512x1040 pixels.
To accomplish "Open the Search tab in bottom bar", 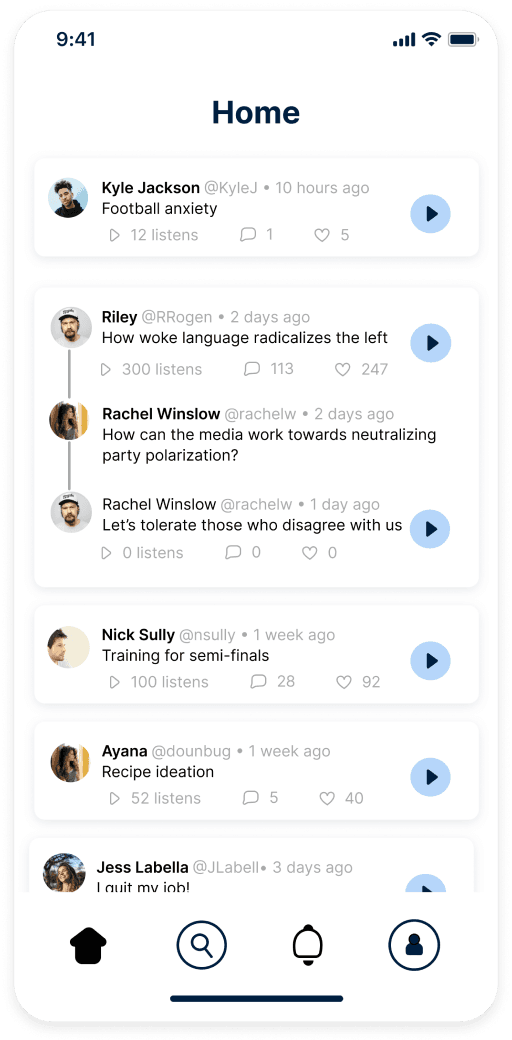I will point(202,944).
